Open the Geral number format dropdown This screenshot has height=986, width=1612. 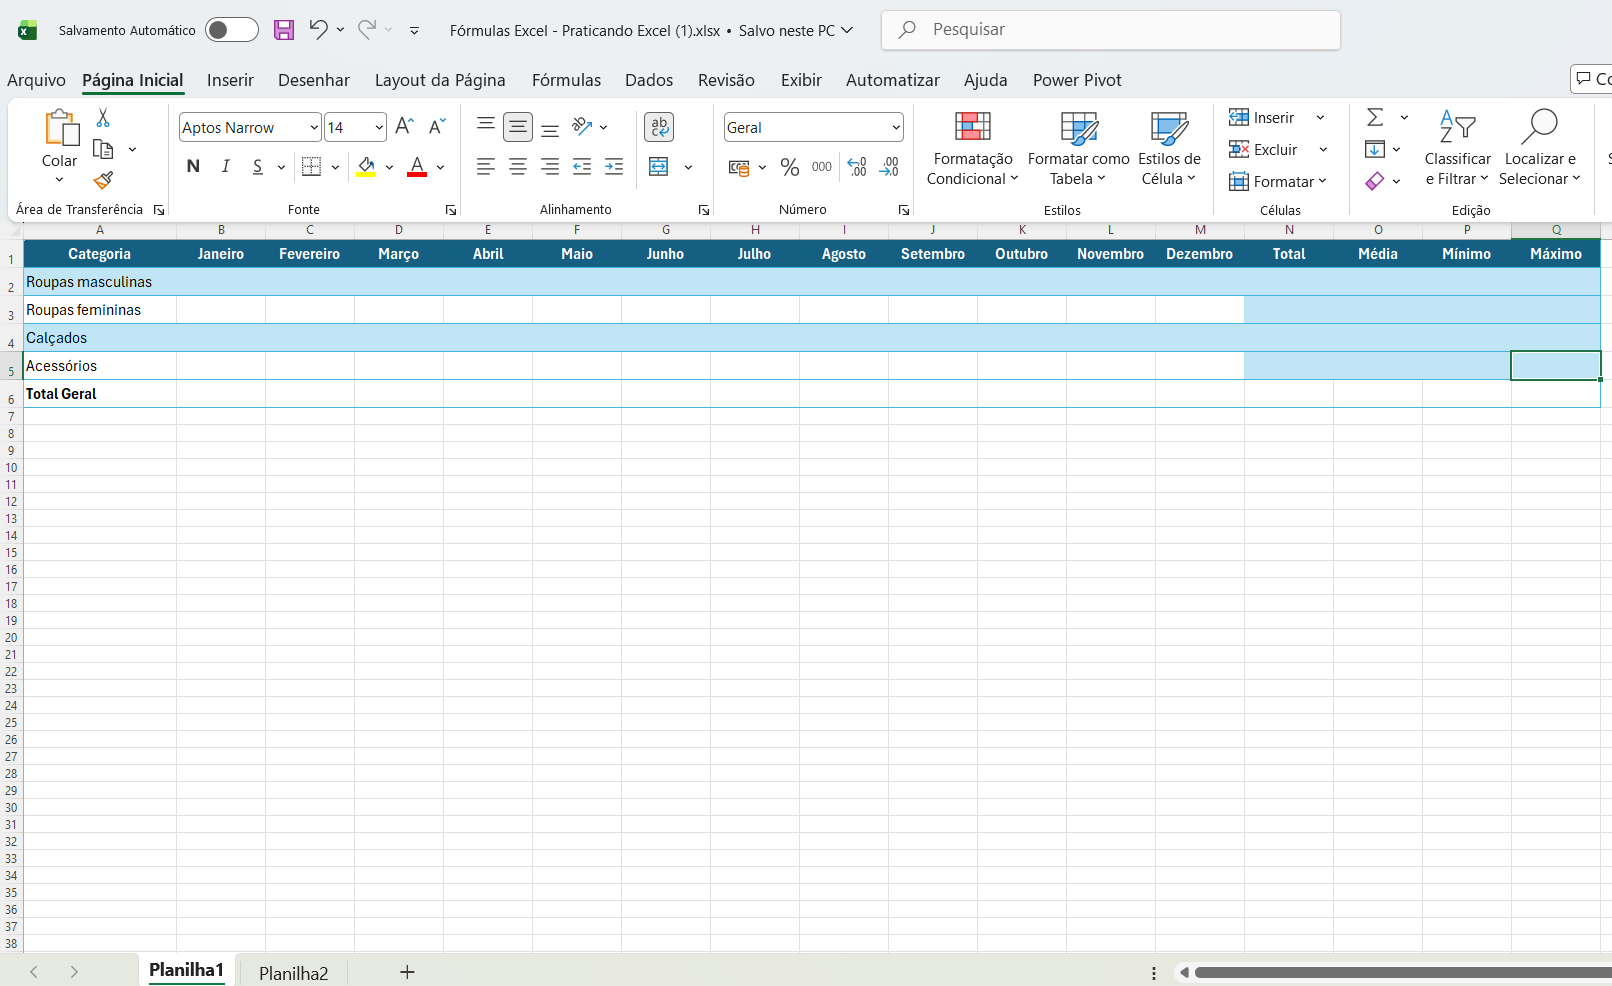coord(895,128)
